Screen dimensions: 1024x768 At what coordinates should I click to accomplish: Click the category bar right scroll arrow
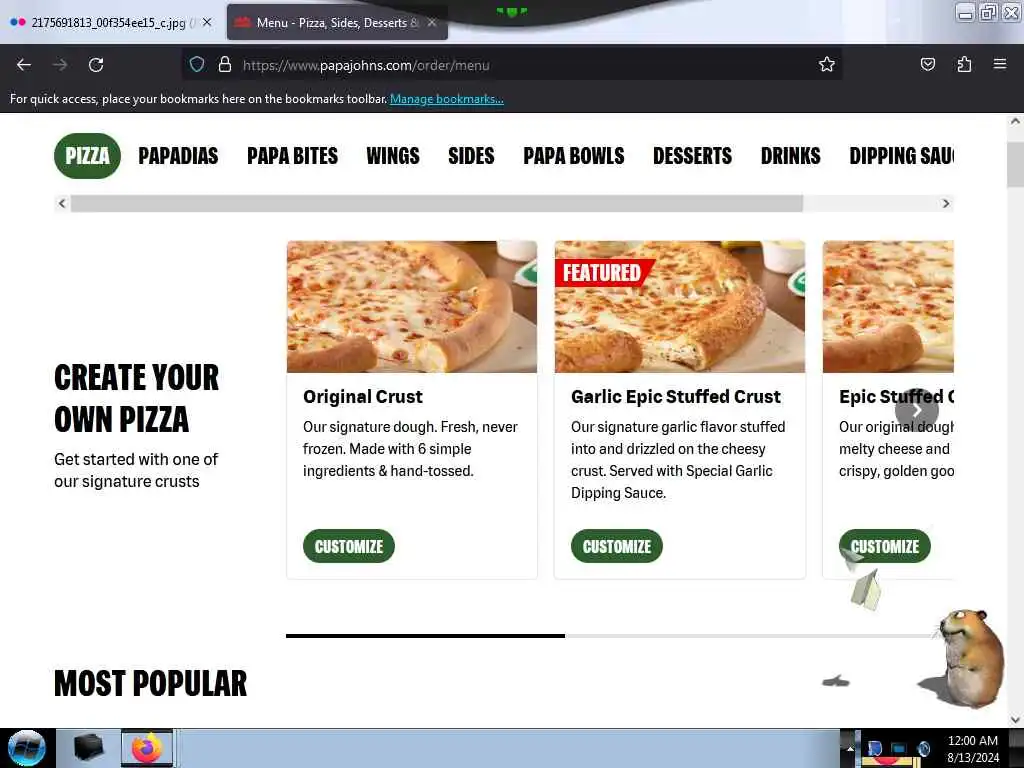click(946, 203)
